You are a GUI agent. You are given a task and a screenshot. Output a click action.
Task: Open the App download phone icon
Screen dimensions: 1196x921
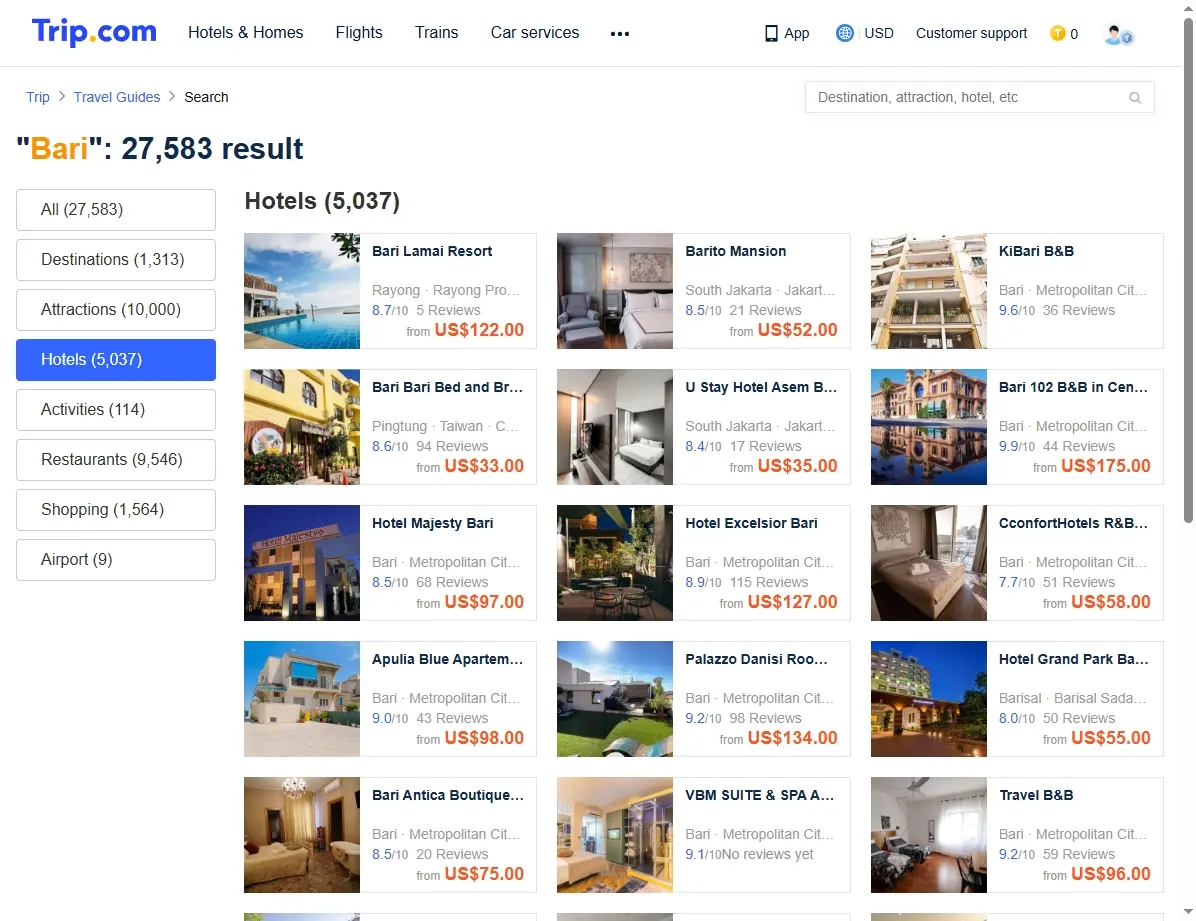click(x=771, y=34)
